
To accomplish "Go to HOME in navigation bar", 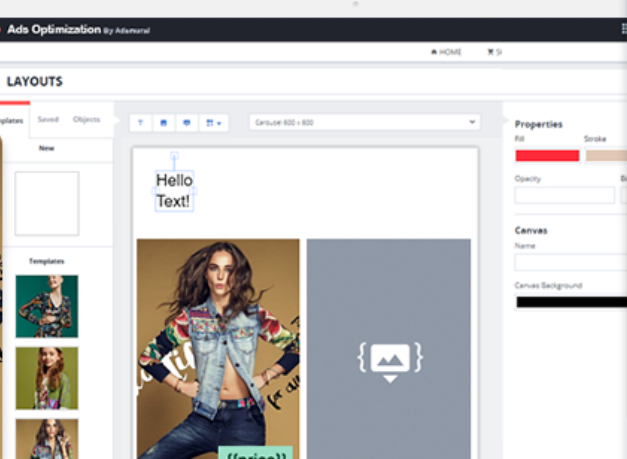I will point(446,52).
